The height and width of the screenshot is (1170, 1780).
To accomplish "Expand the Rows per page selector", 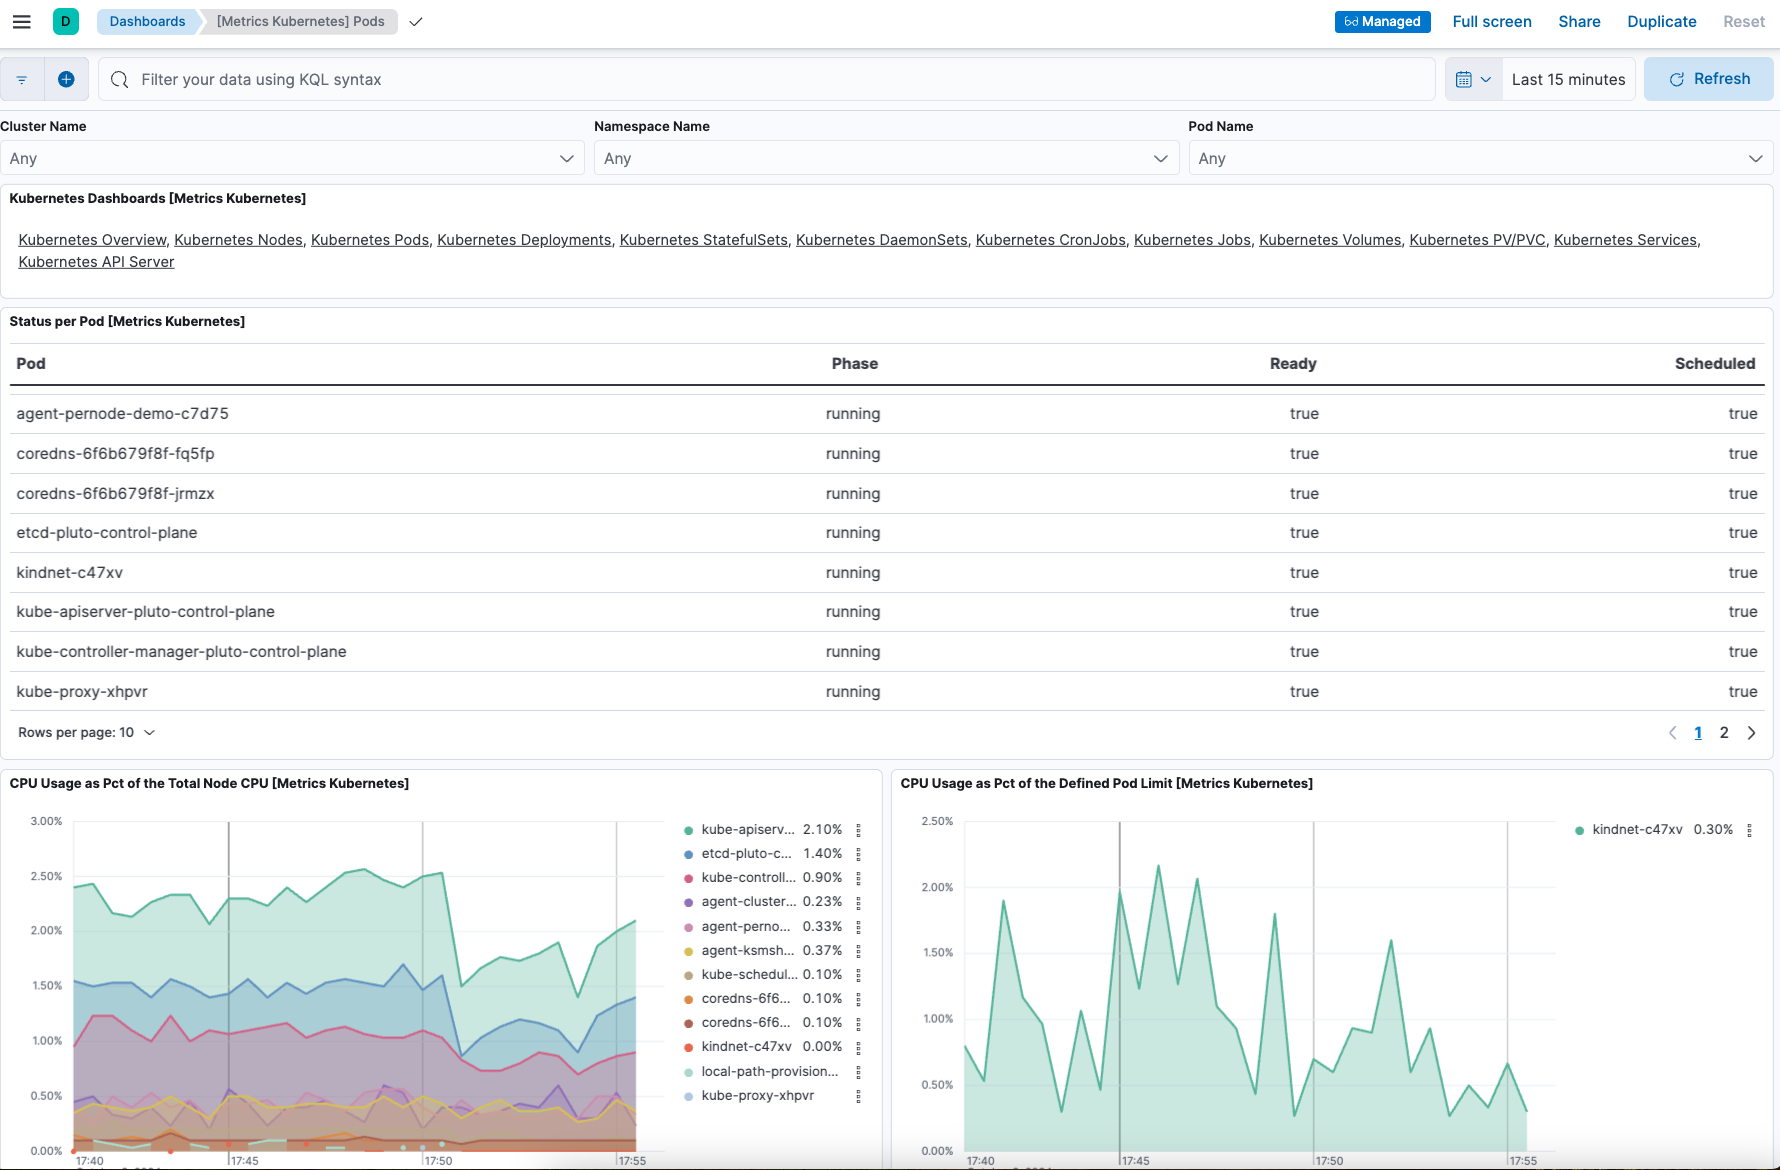I will tap(87, 732).
